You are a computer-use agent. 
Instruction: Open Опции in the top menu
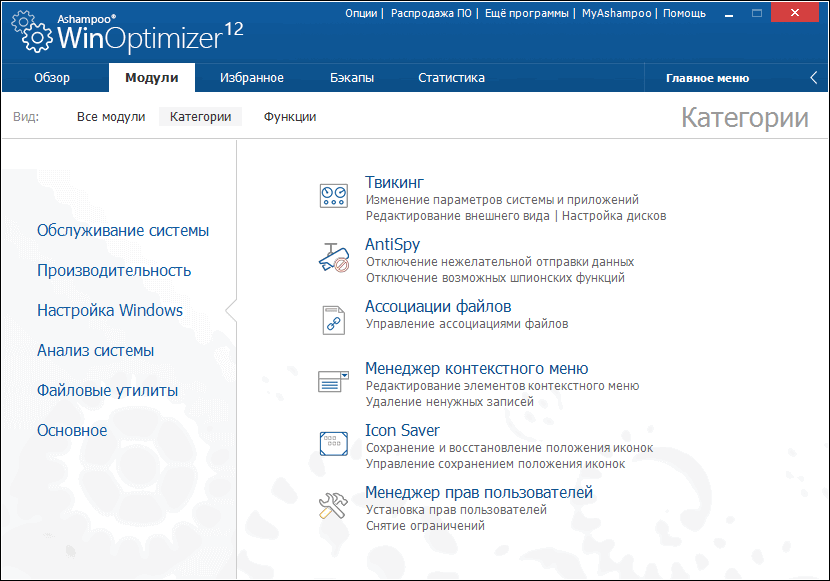tap(361, 13)
